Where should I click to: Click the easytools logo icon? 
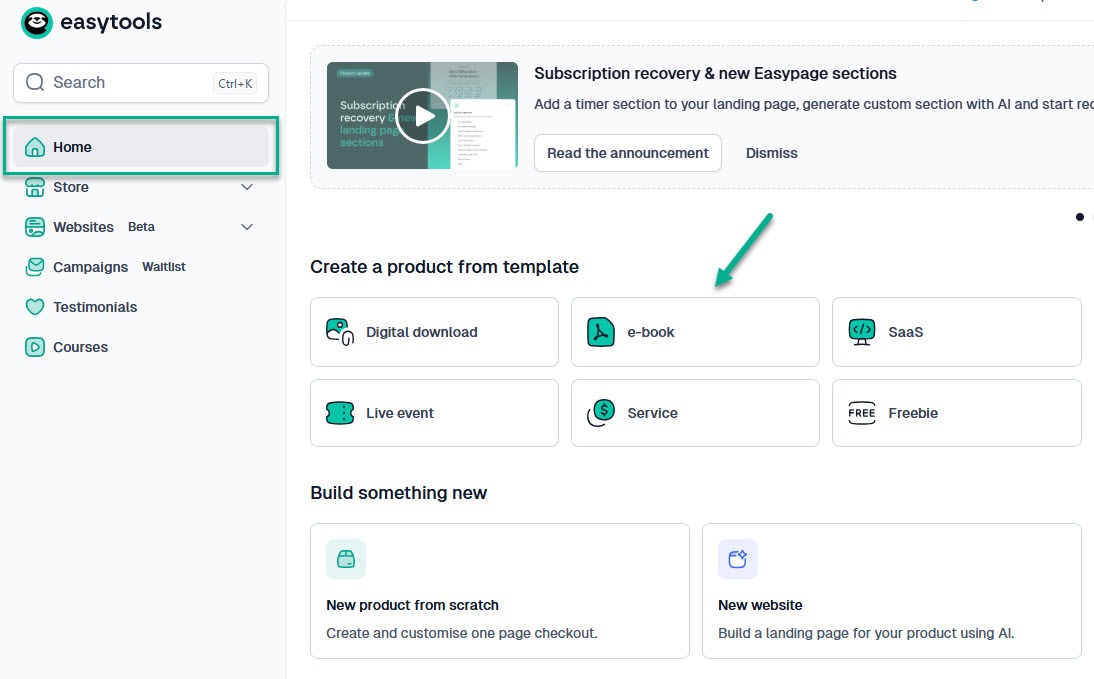click(36, 22)
